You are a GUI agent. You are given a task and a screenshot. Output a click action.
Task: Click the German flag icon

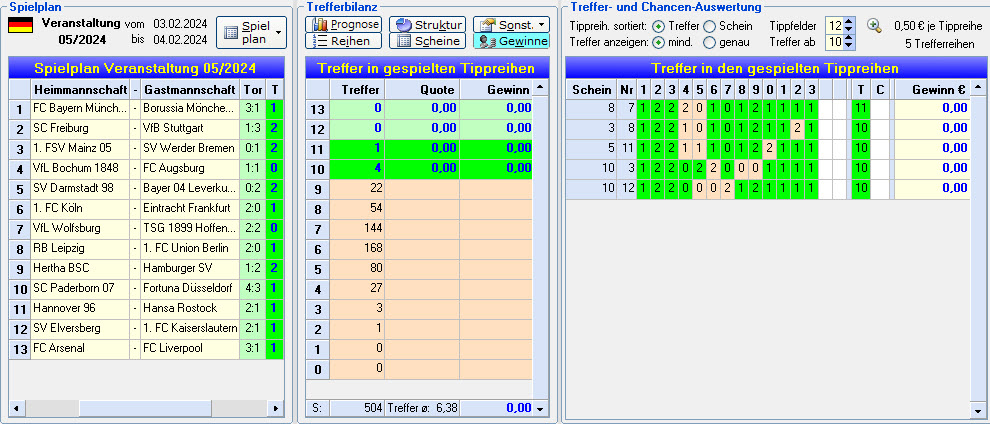tap(20, 25)
